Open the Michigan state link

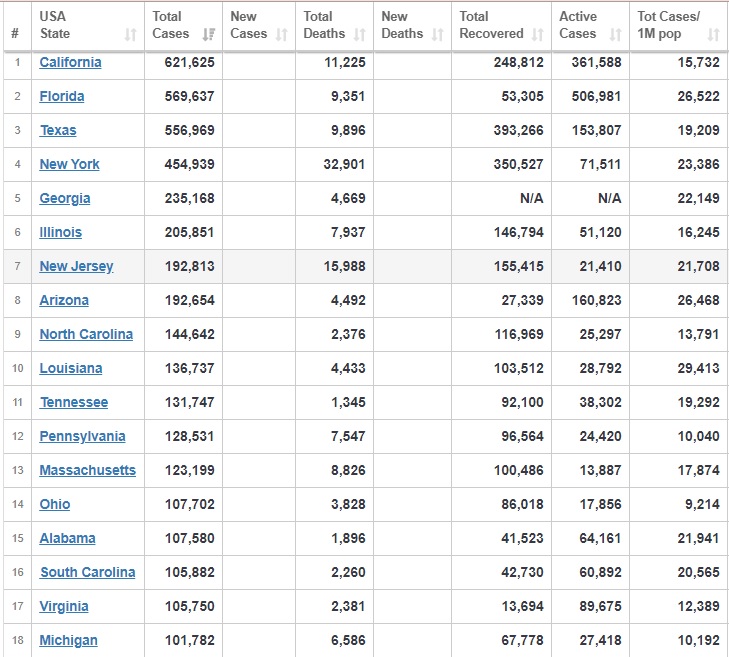[68, 640]
